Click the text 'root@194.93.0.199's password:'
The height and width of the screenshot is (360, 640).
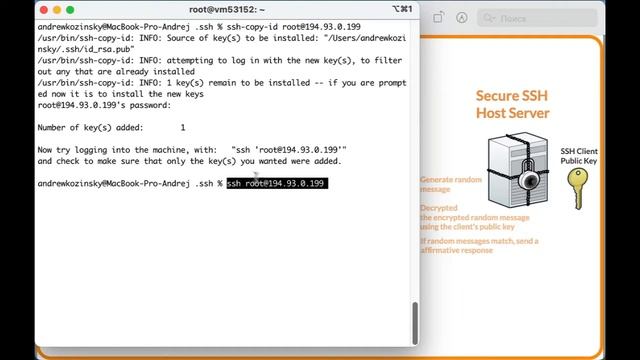click(104, 105)
